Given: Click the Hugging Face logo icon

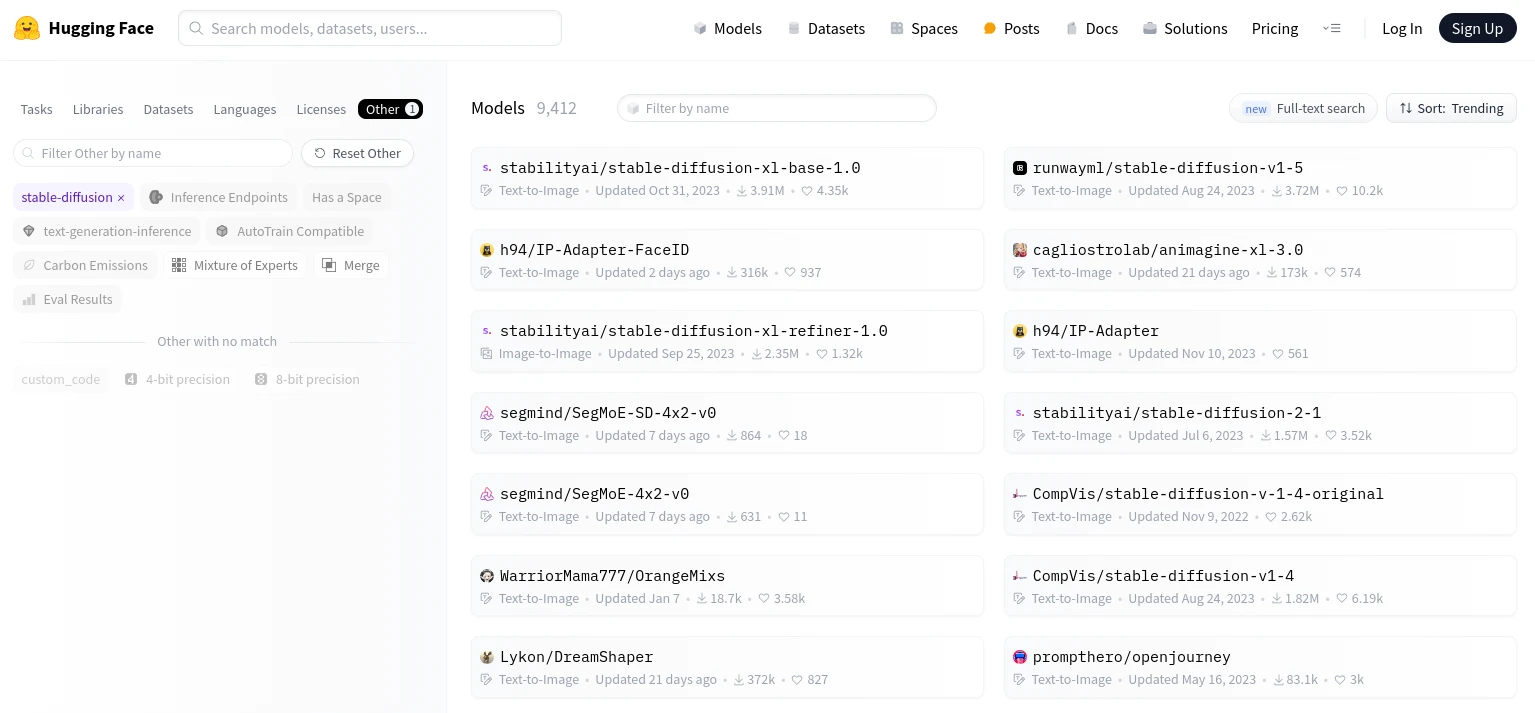Looking at the screenshot, I should click(x=27, y=28).
